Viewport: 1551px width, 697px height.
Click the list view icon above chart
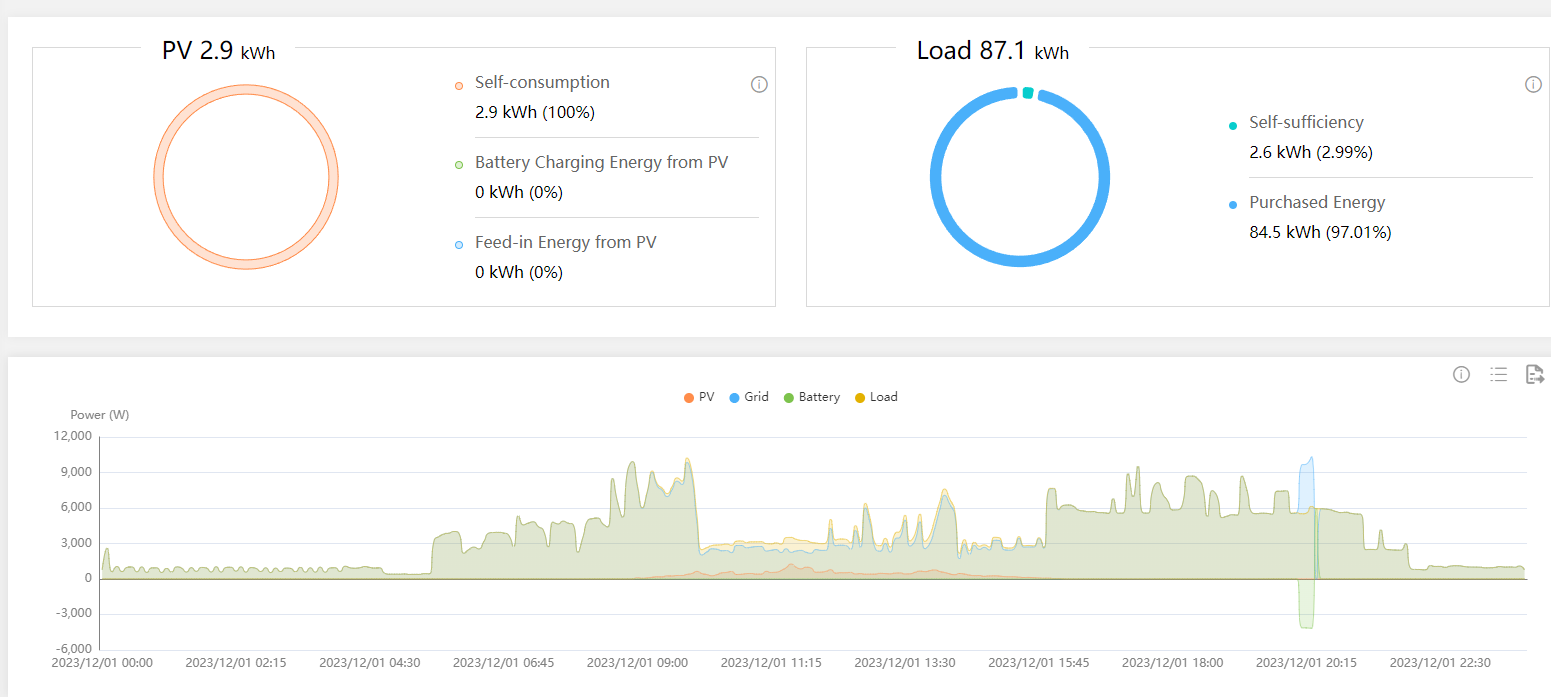click(x=1498, y=375)
